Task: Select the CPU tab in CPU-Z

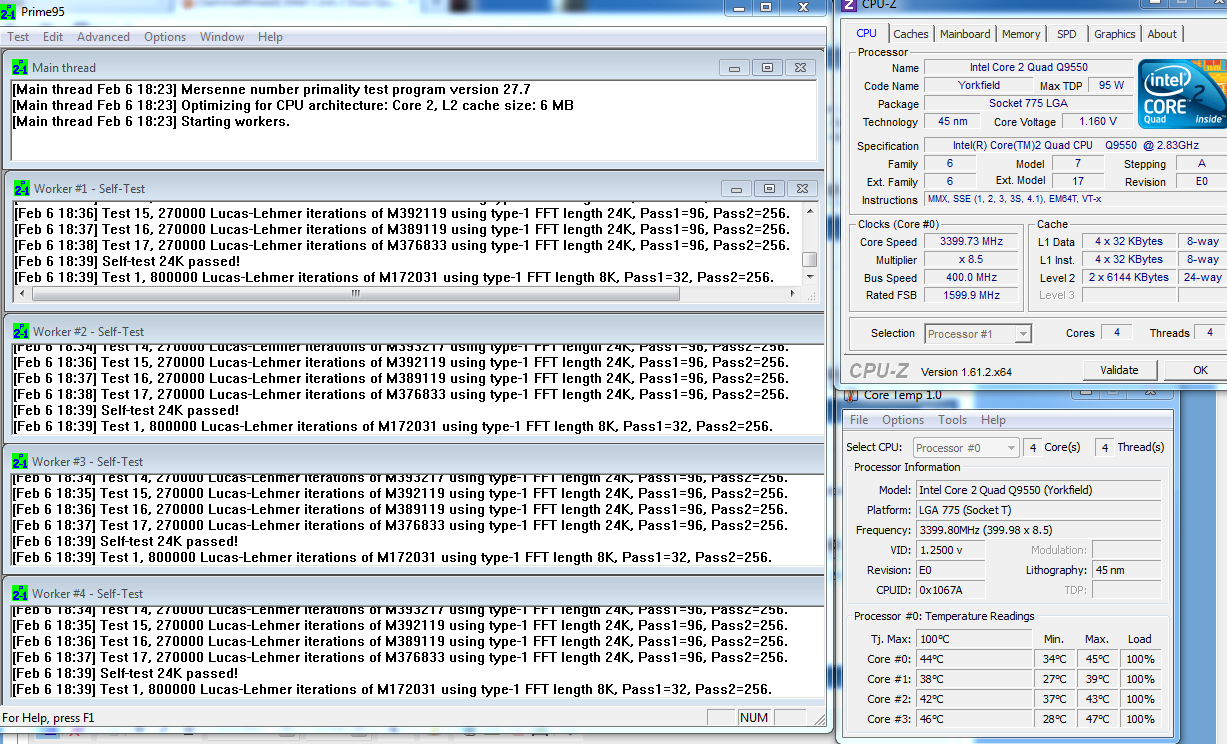Action: point(866,33)
